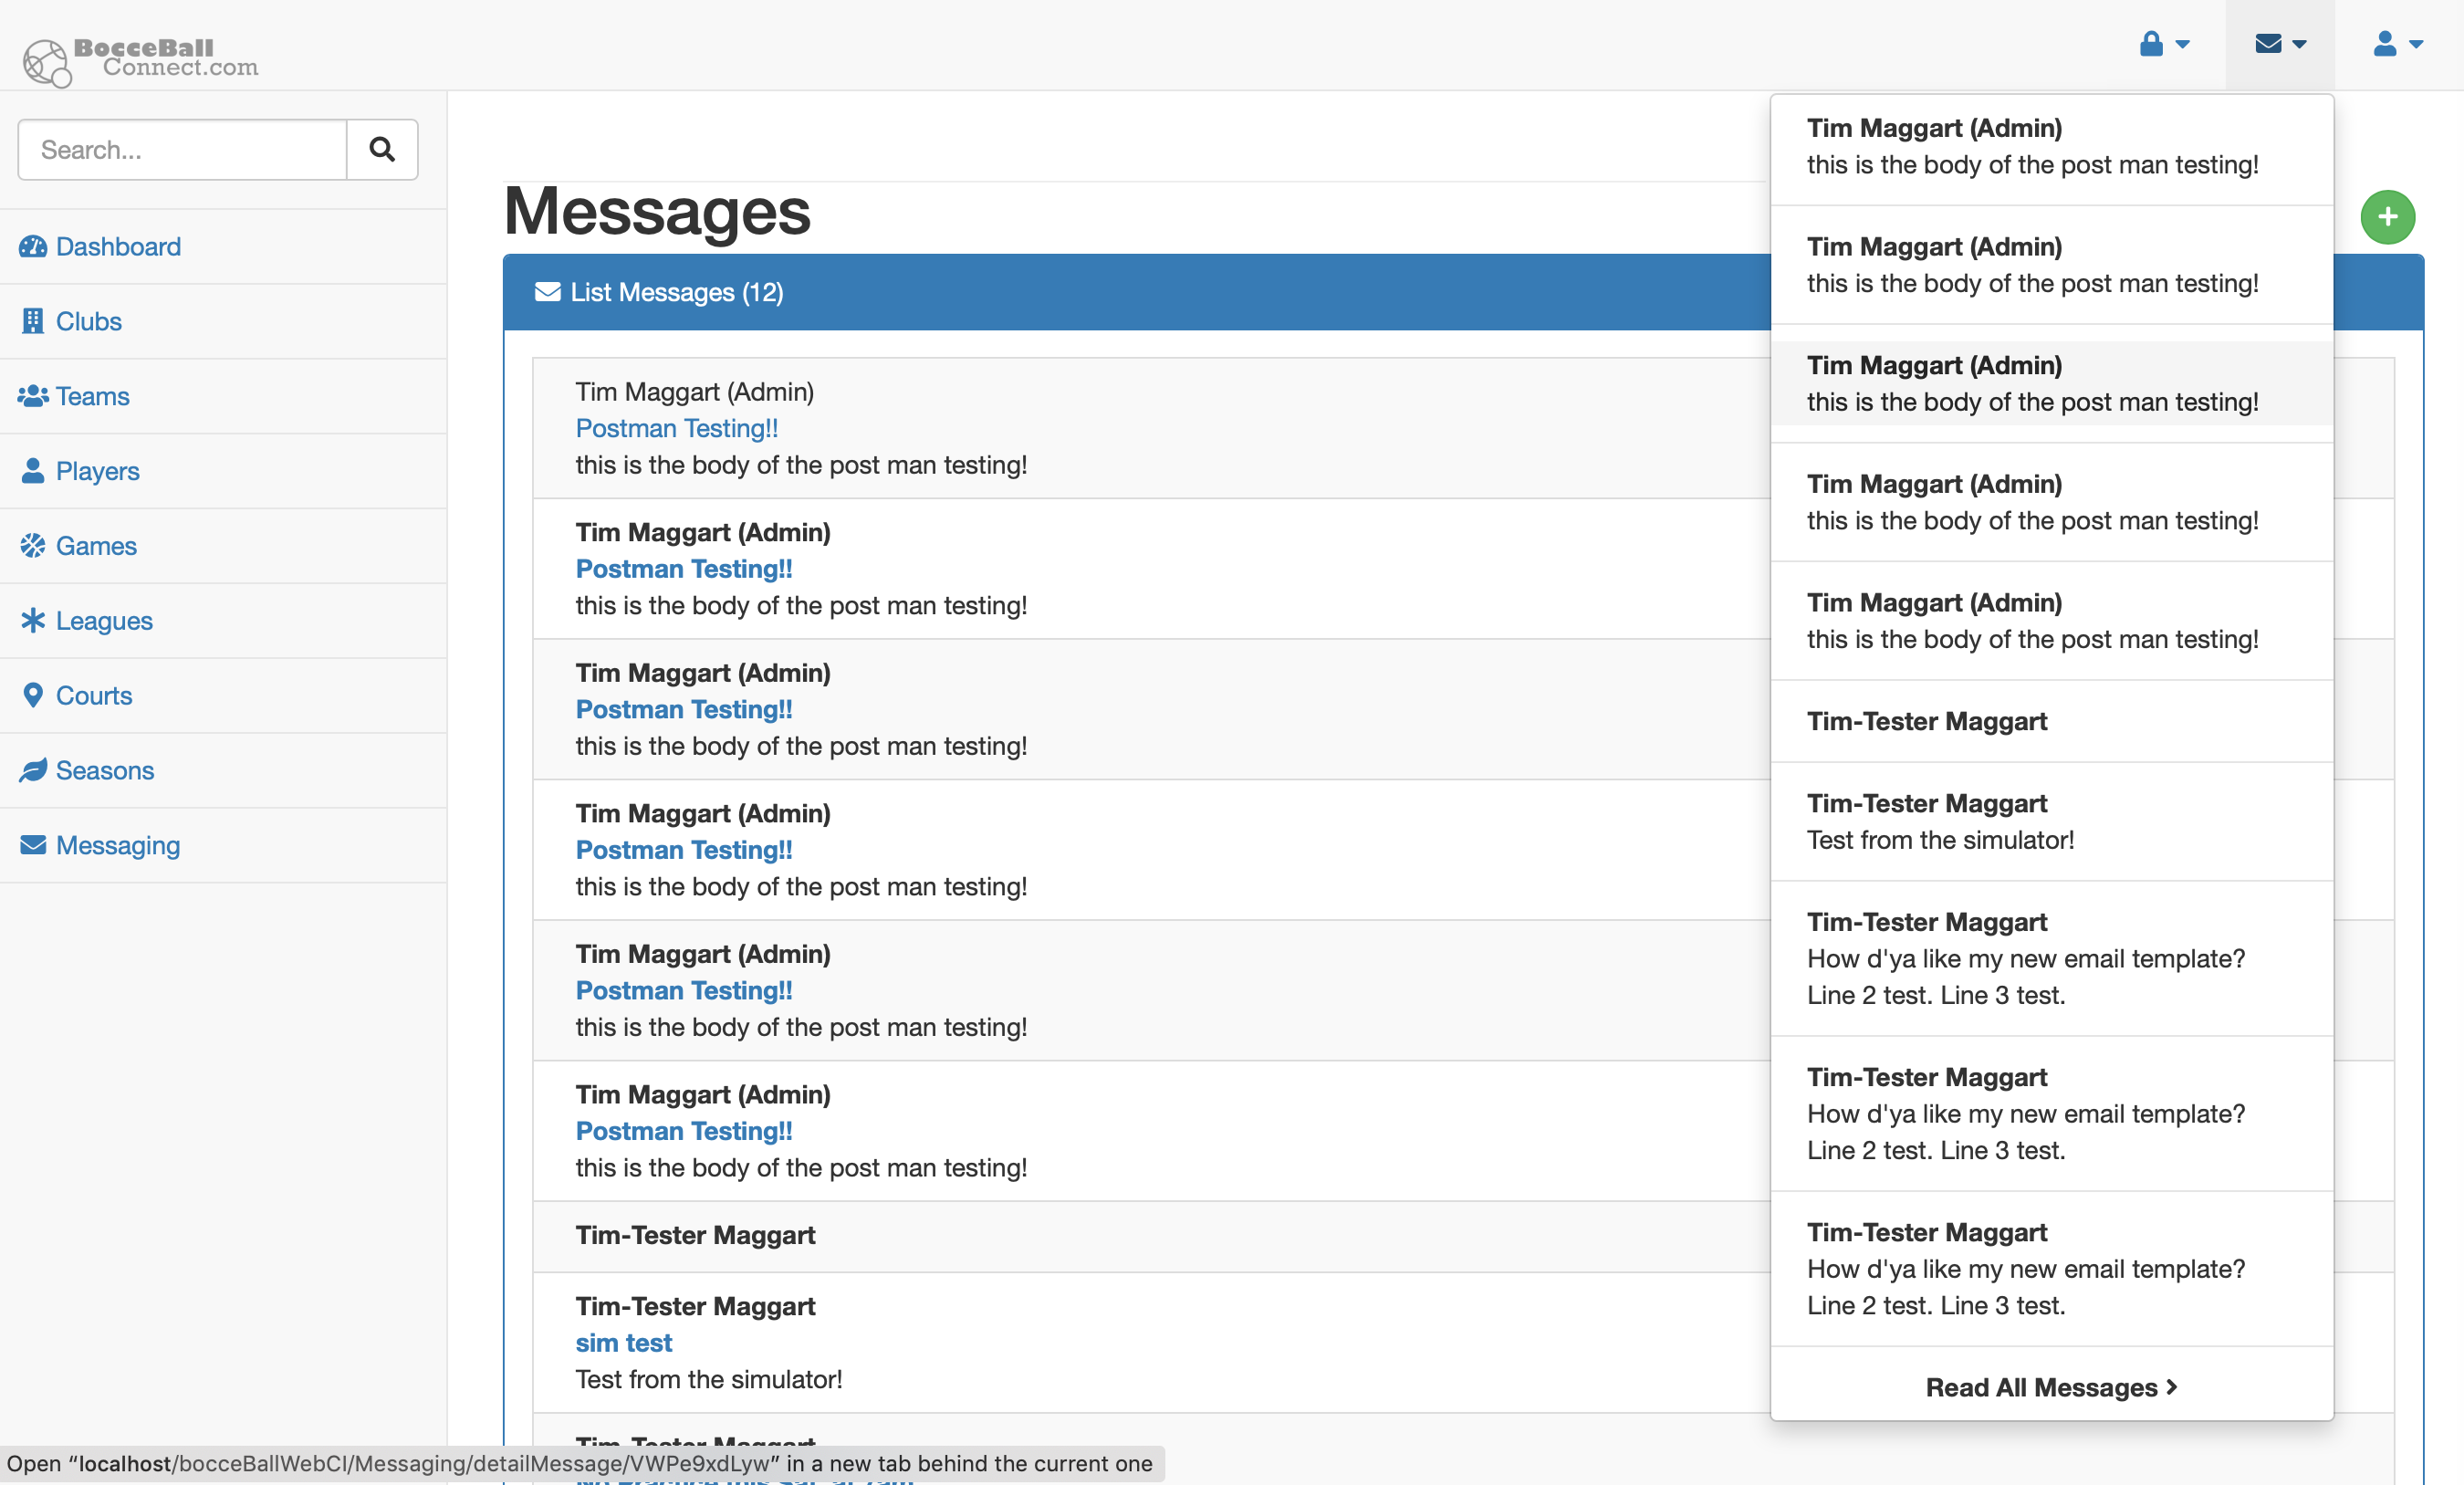Click the Games ball icon
Screen dimensions: 2464x1485
tap(33, 546)
